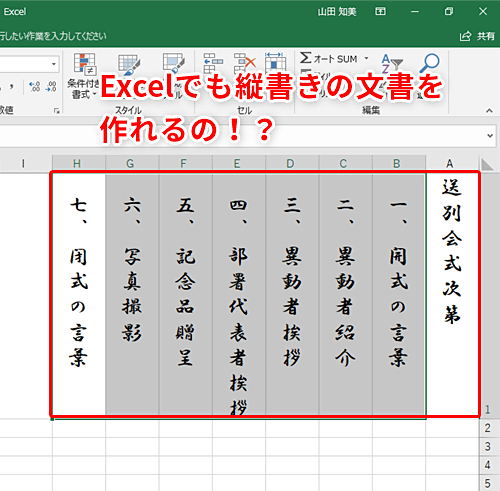Click the Tell Me search box
The image size is (500, 491).
click(x=53, y=36)
